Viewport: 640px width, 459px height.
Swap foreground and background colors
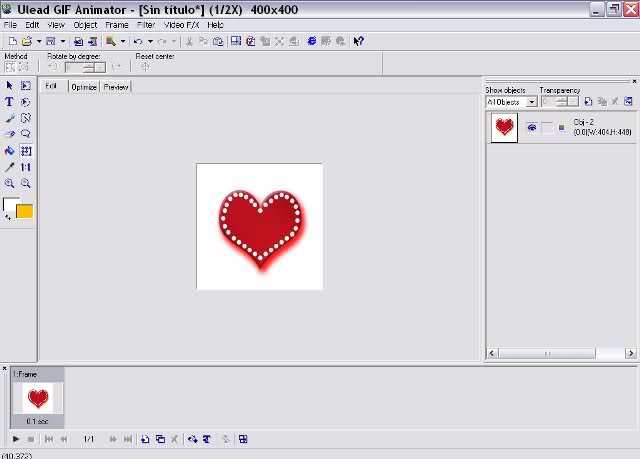pyautogui.click(x=8, y=217)
